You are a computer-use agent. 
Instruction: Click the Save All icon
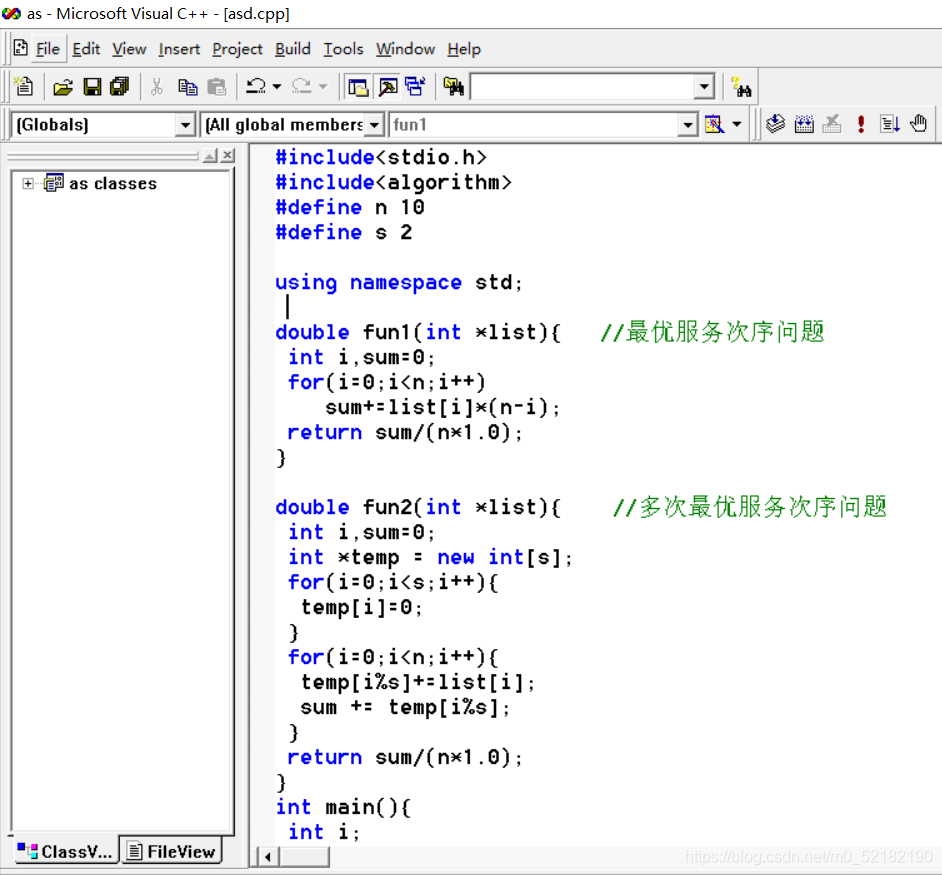(x=120, y=87)
